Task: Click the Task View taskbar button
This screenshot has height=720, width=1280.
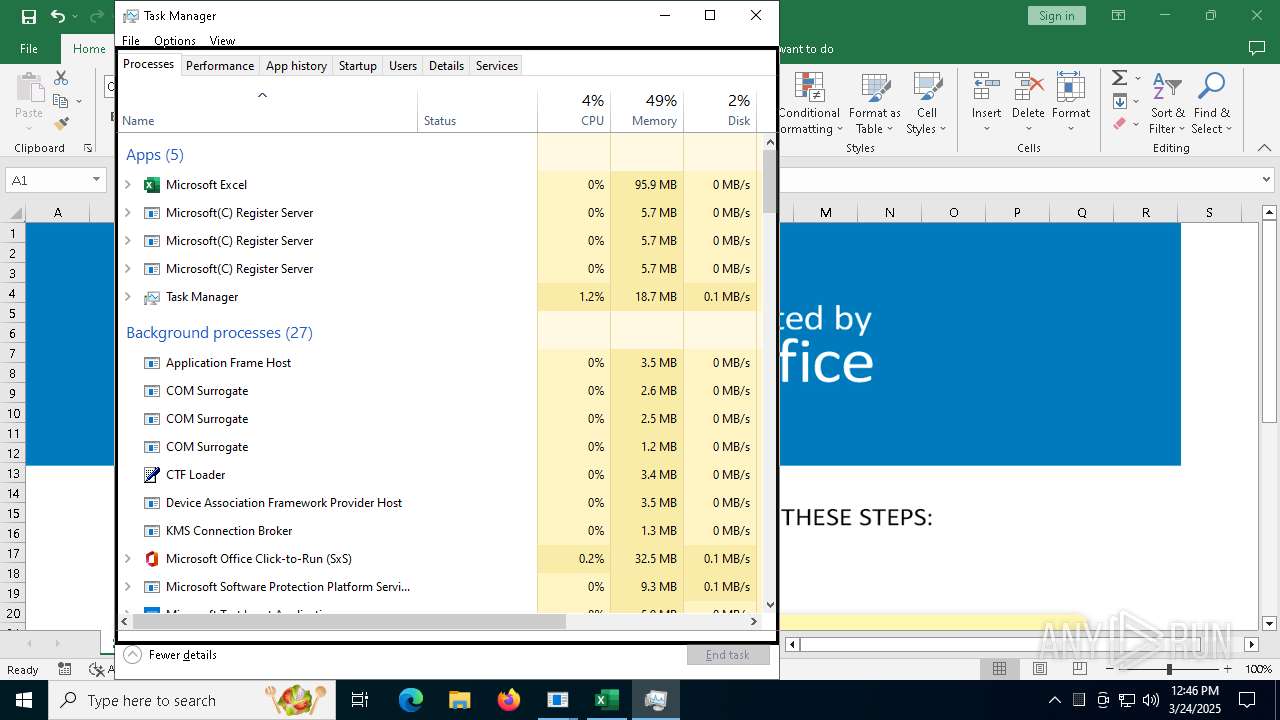Action: click(x=360, y=700)
